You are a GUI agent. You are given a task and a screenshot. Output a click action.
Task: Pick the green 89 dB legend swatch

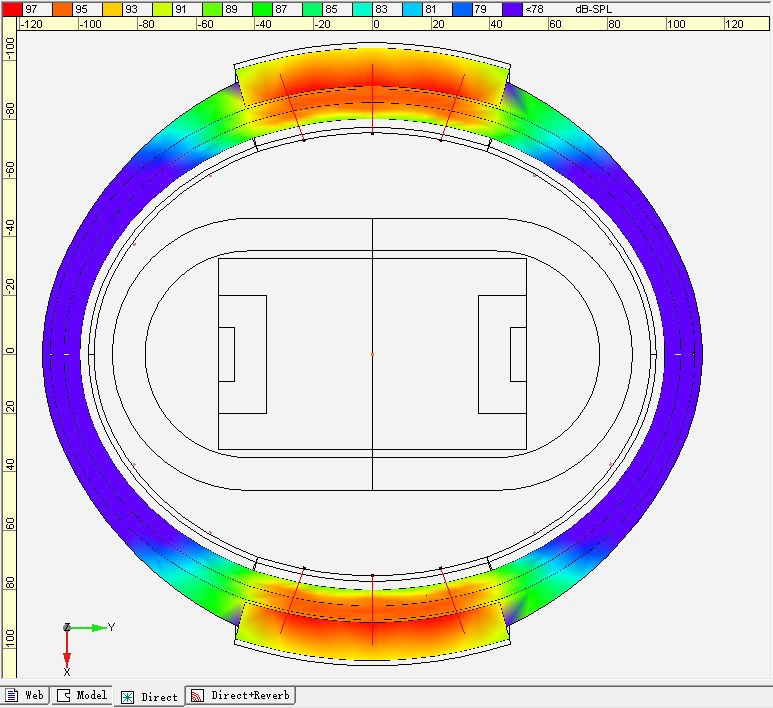coord(211,9)
